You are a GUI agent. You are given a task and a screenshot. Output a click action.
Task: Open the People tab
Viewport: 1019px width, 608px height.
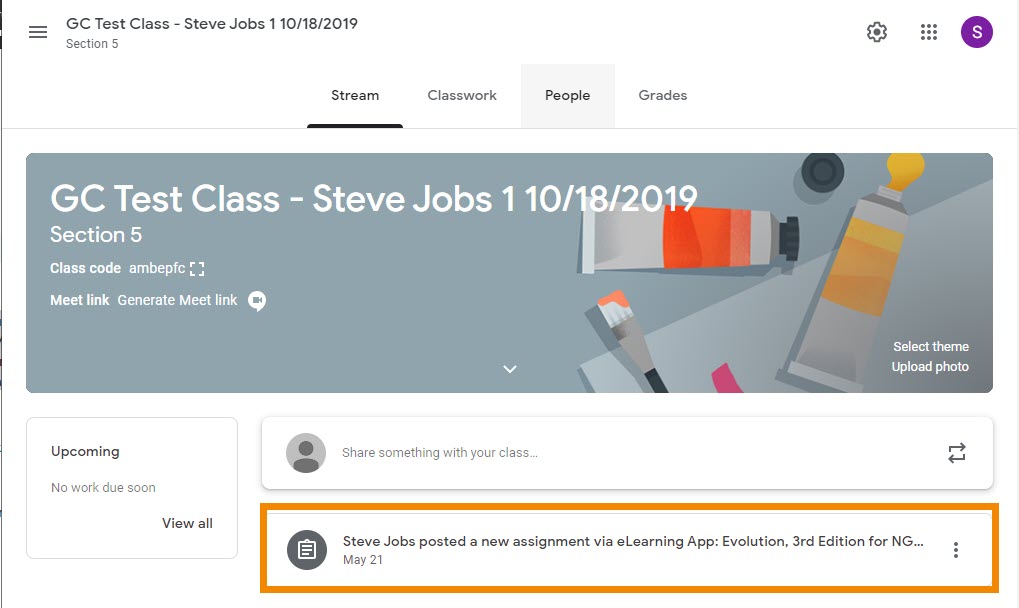coord(567,96)
